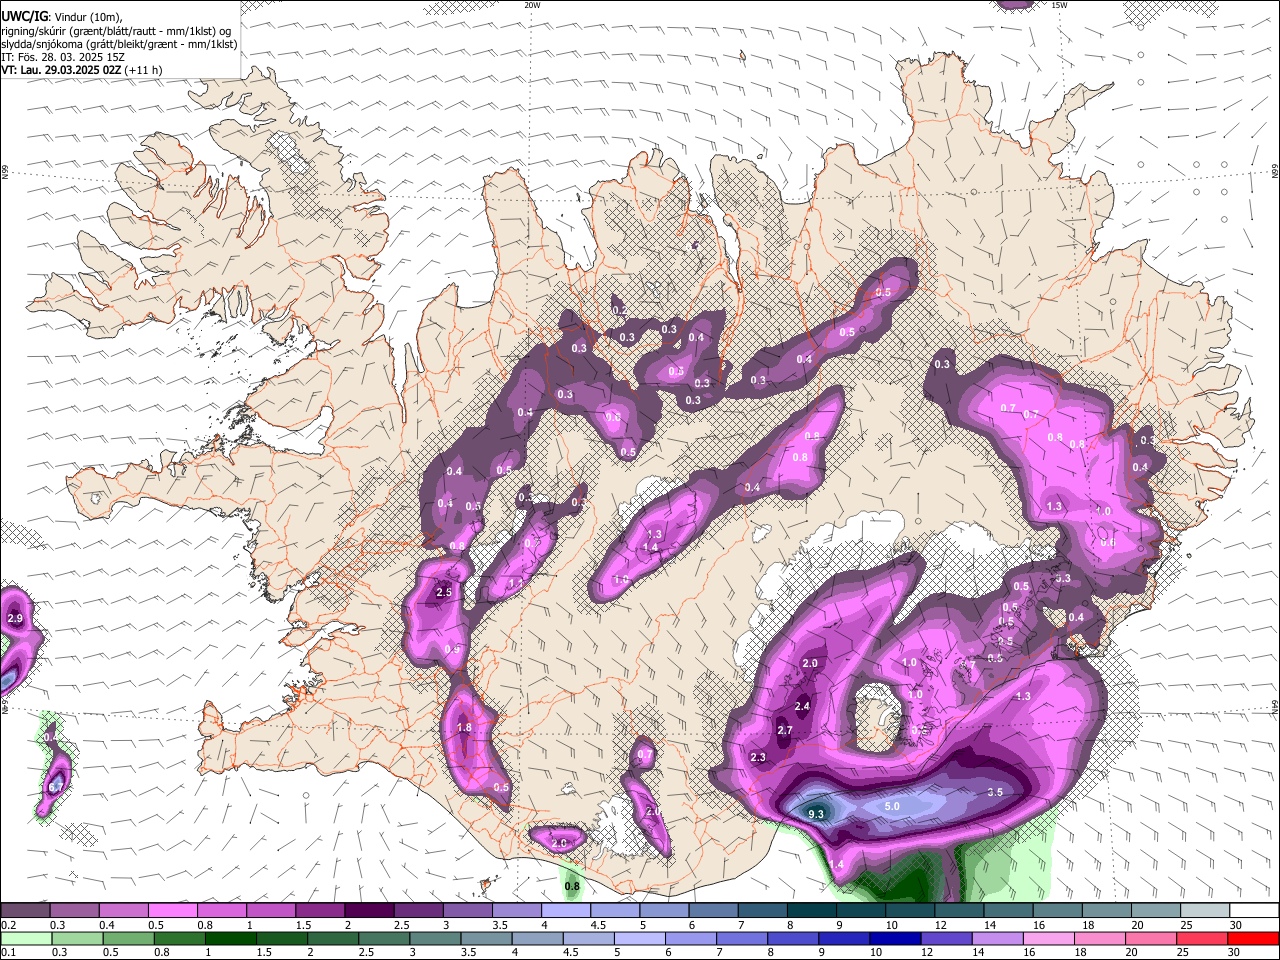This screenshot has height=960, width=1280.
Task: Click the '5.0' precipitation value on the map
Action: coord(892,806)
